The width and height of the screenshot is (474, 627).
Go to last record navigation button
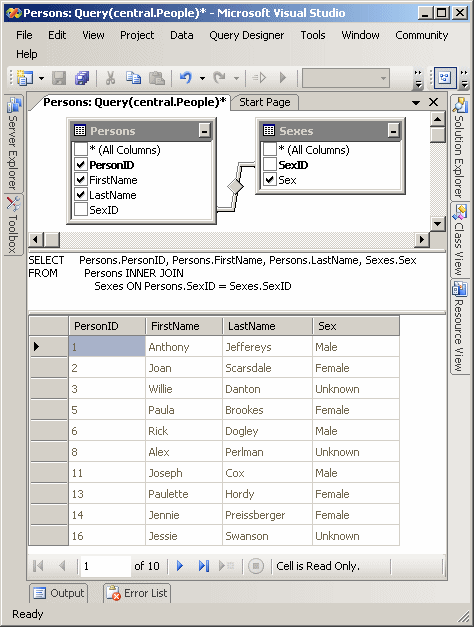pos(204,566)
